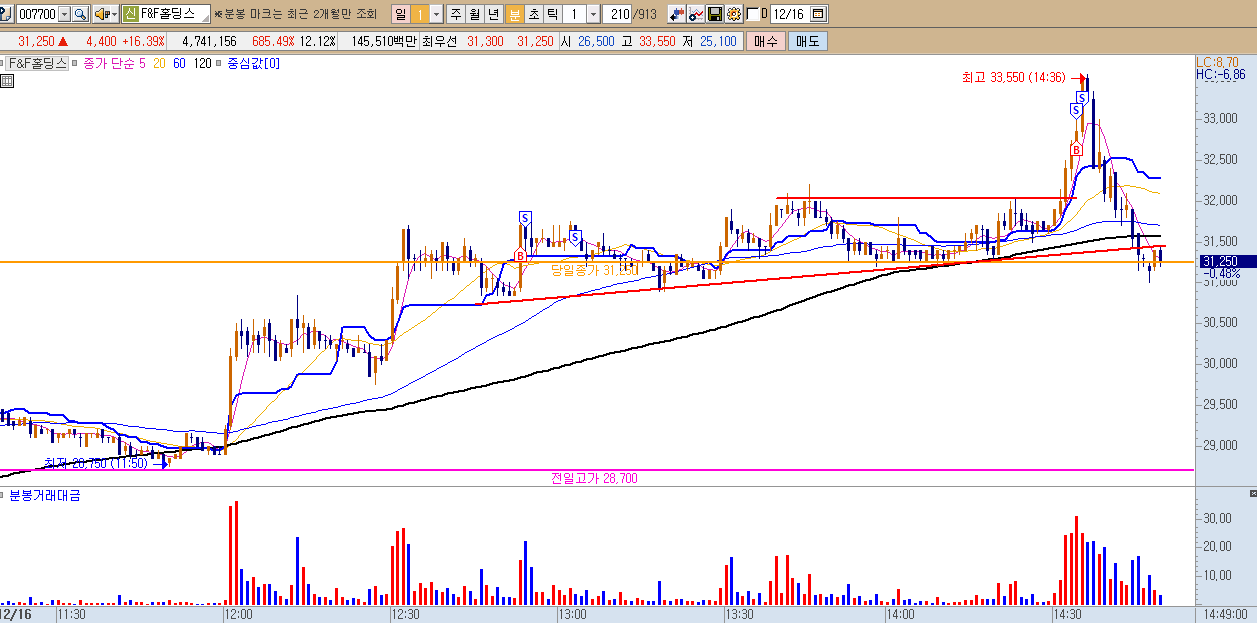Click the 최우선 quote label

point(439,41)
